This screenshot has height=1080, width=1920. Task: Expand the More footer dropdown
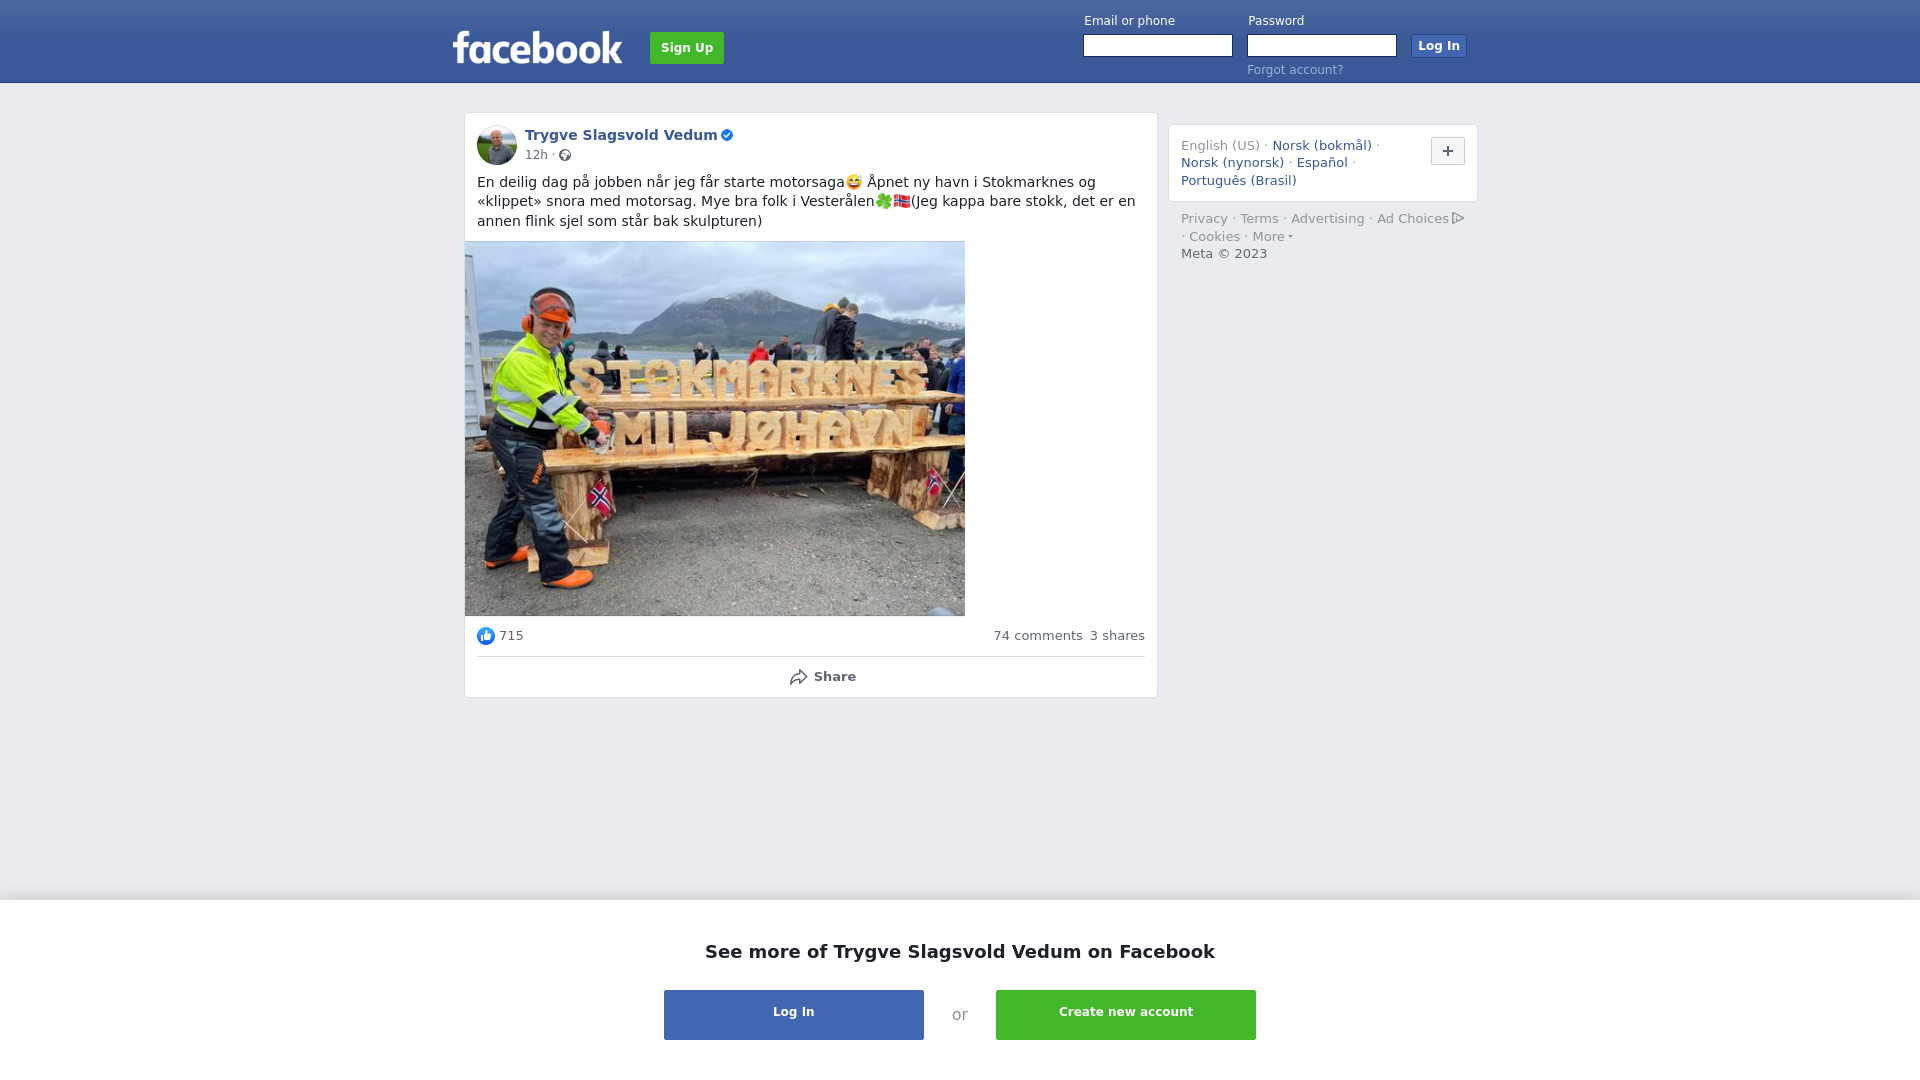[1273, 237]
